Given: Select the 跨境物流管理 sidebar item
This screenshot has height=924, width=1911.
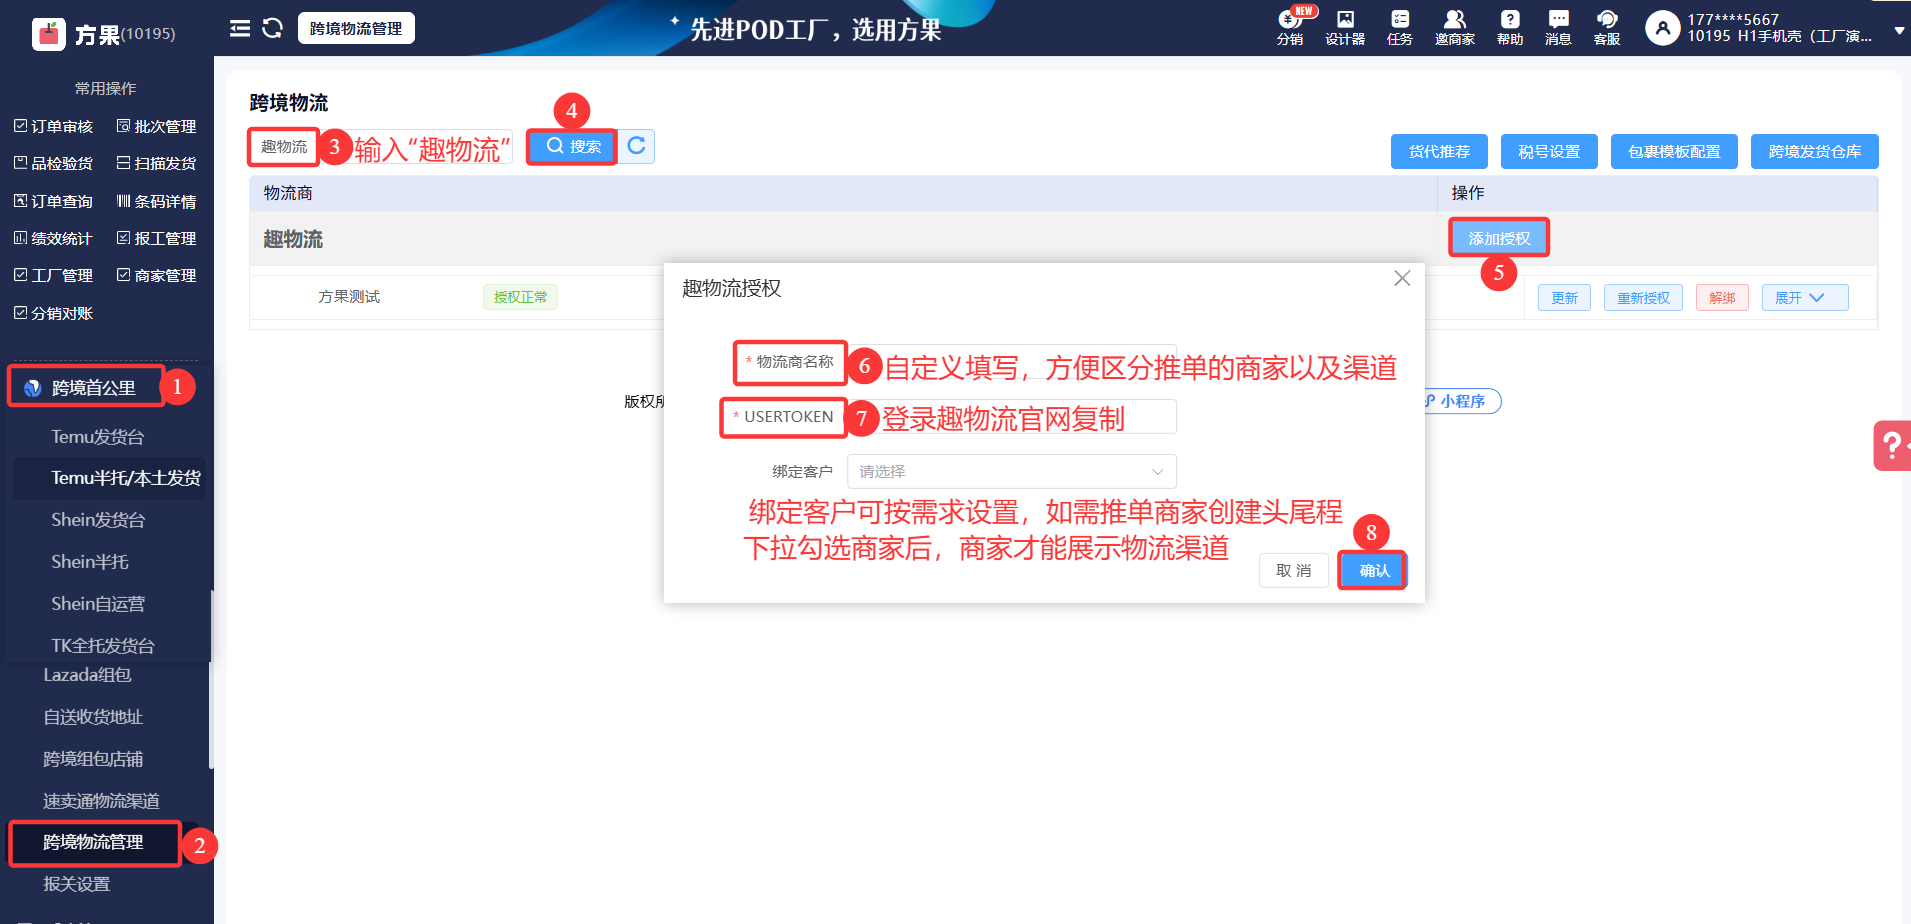Looking at the screenshot, I should pyautogui.click(x=94, y=842).
